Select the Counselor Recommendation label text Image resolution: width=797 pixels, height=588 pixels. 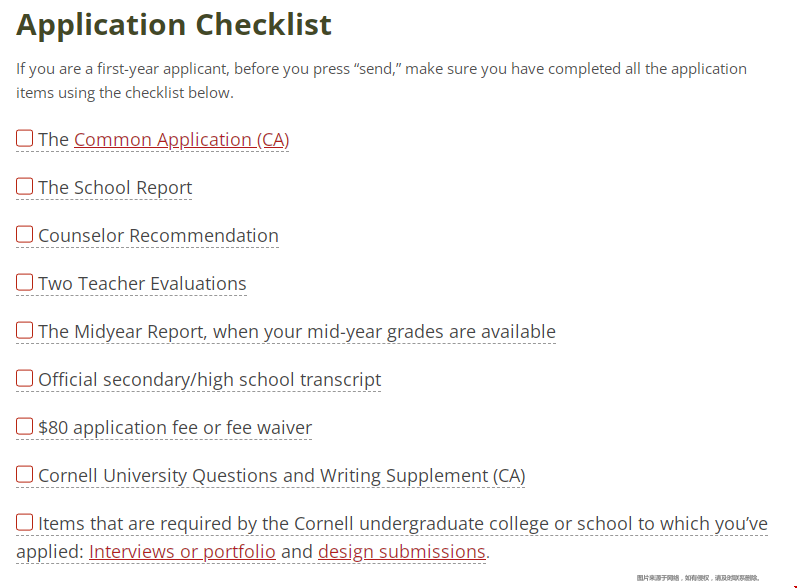point(159,236)
